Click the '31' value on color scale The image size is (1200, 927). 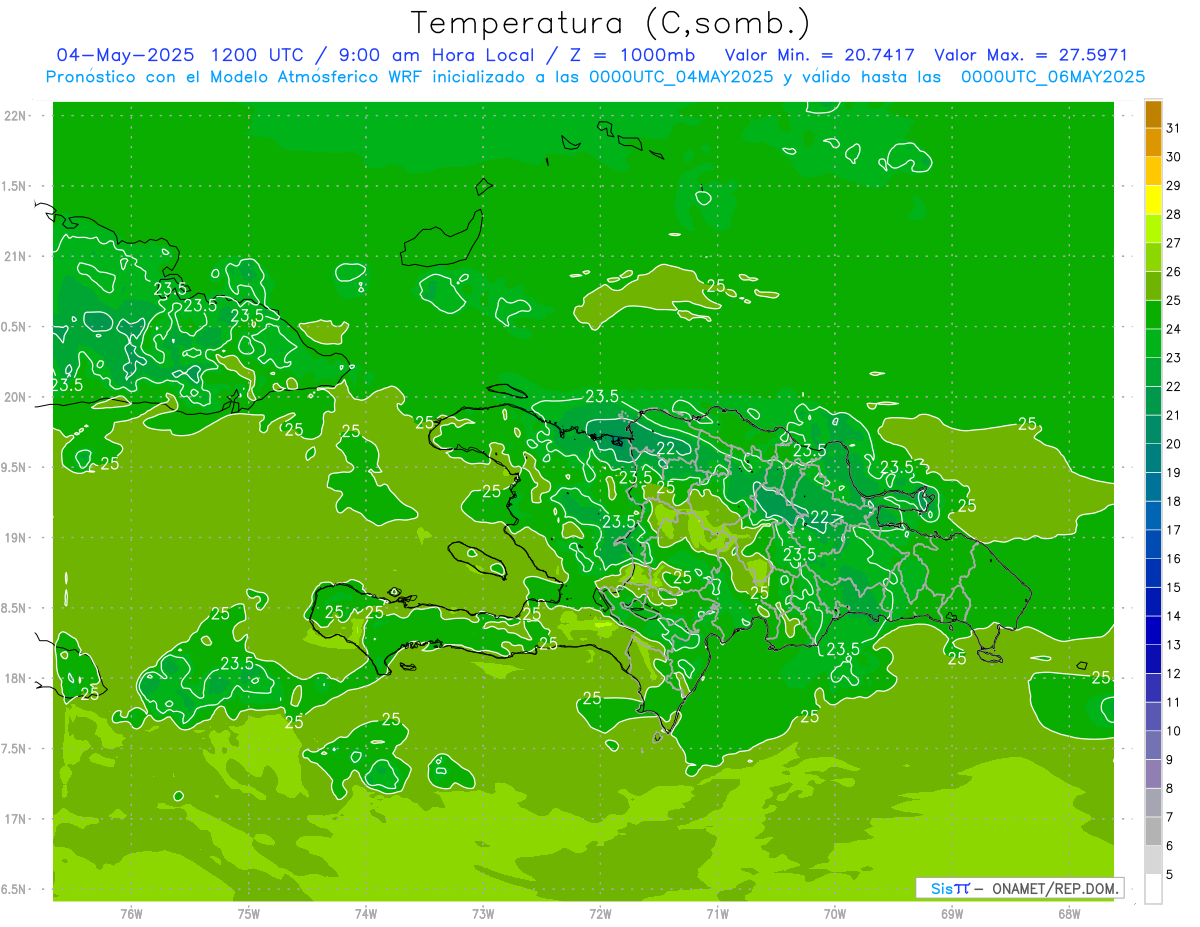click(x=1173, y=128)
